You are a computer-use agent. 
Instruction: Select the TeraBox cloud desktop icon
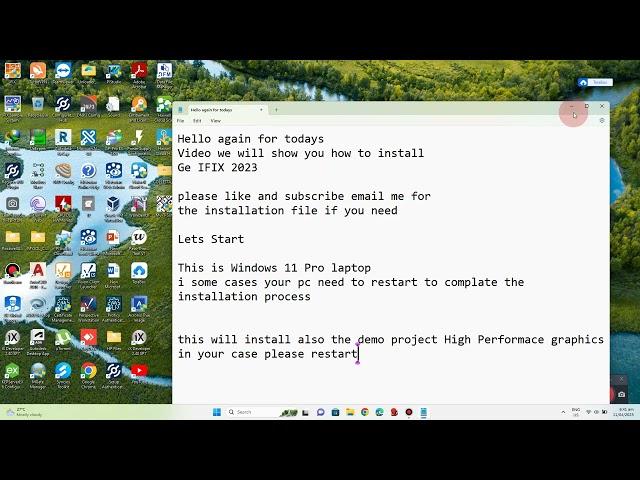point(139,273)
